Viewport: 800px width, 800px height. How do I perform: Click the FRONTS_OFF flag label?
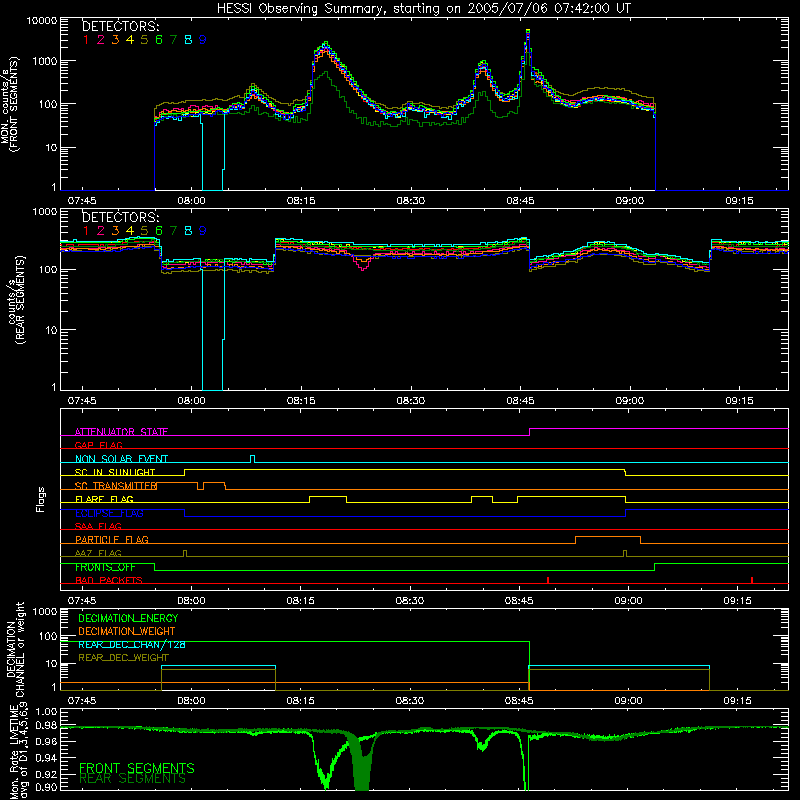[x=105, y=567]
